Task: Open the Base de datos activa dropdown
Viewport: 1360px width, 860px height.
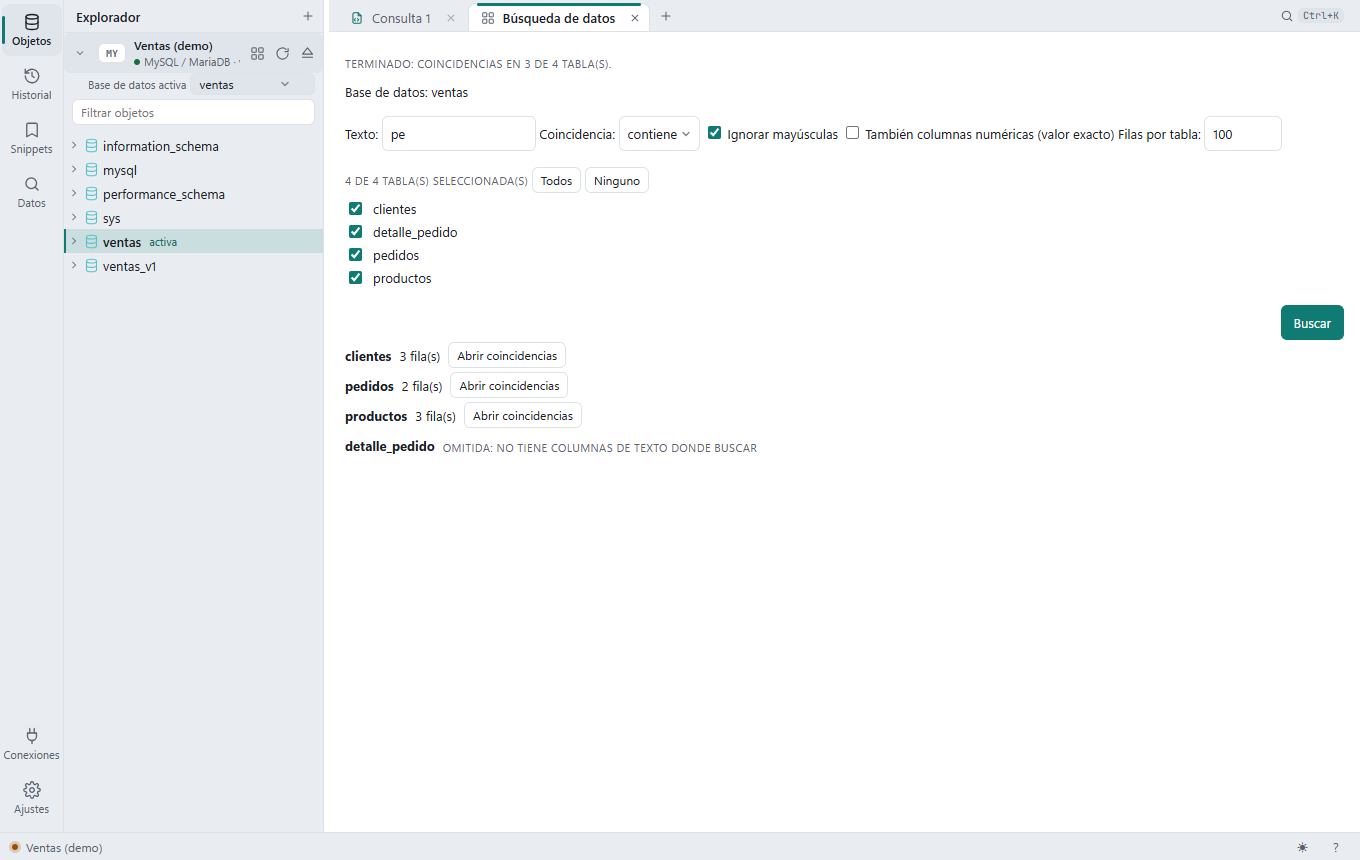Action: click(x=252, y=85)
